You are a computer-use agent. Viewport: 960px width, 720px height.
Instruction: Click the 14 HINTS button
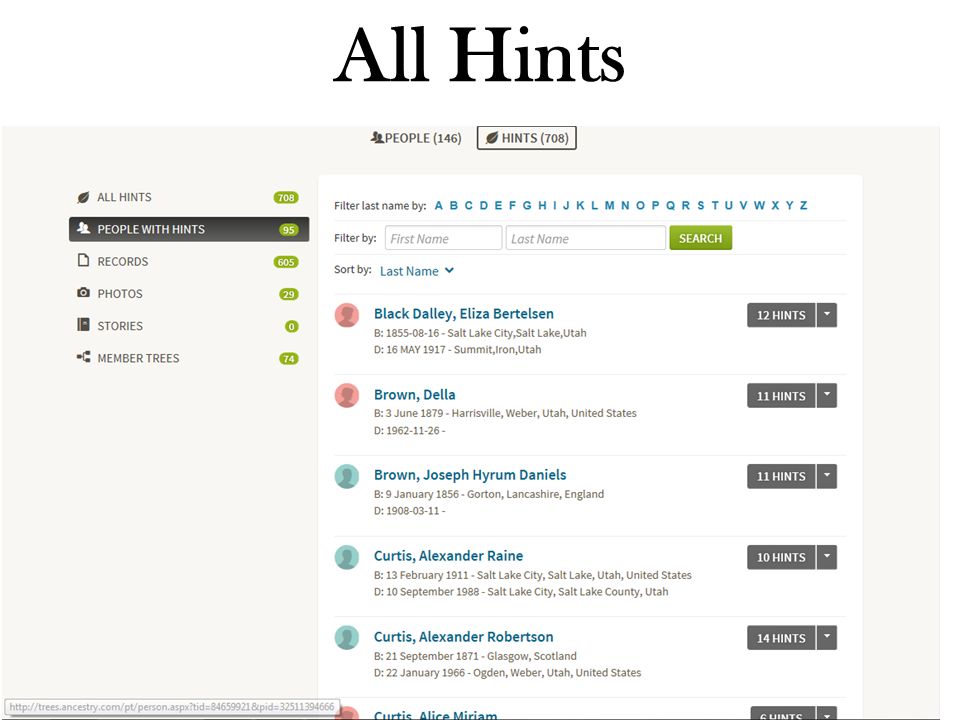tap(781, 637)
